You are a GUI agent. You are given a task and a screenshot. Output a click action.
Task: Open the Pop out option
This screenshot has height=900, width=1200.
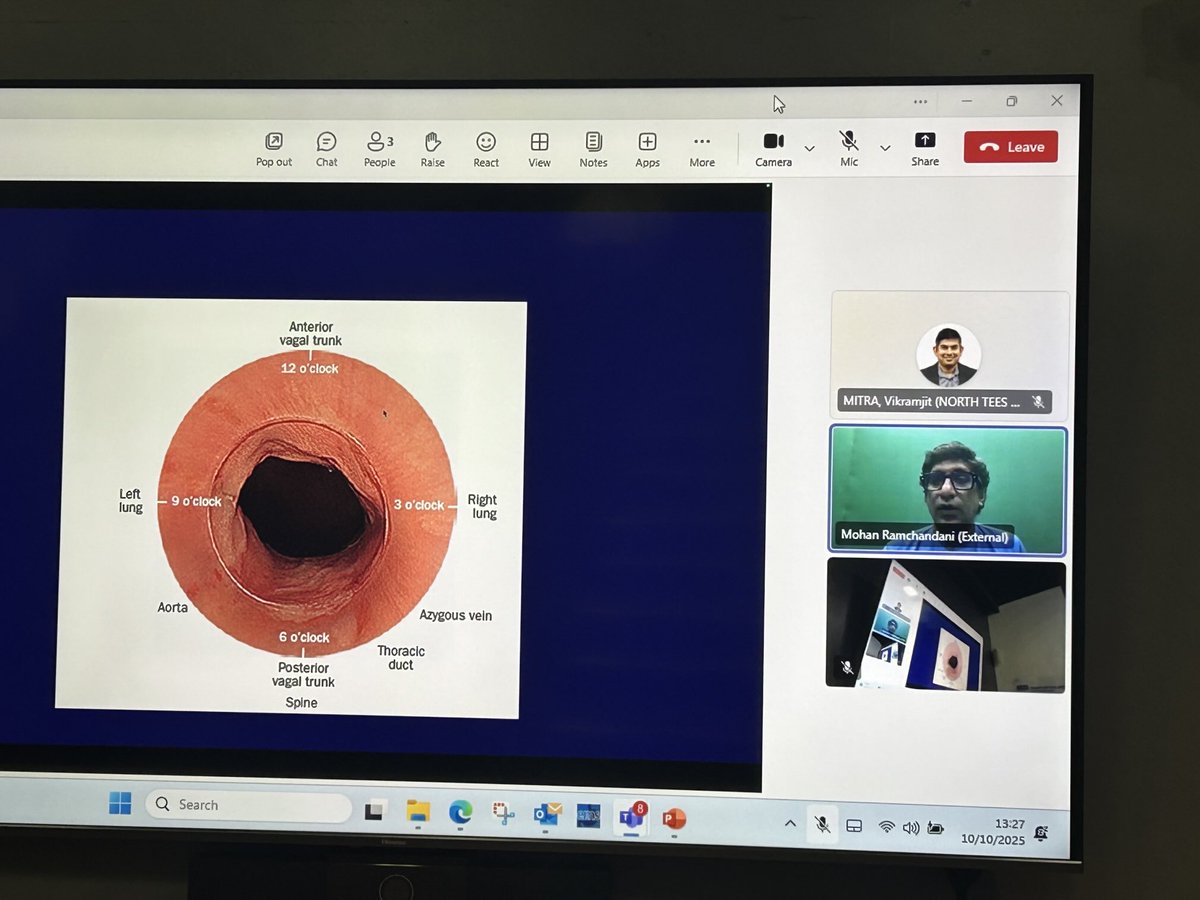click(273, 150)
